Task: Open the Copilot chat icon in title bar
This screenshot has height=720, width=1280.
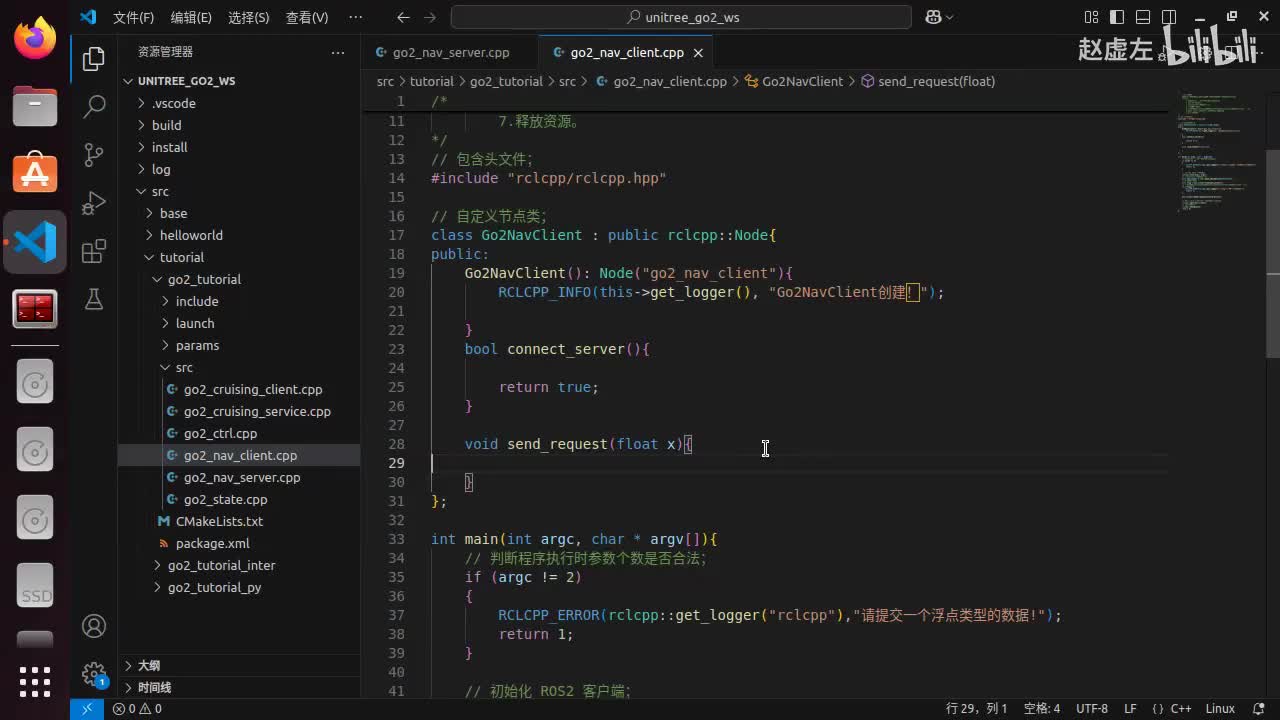Action: tap(938, 17)
